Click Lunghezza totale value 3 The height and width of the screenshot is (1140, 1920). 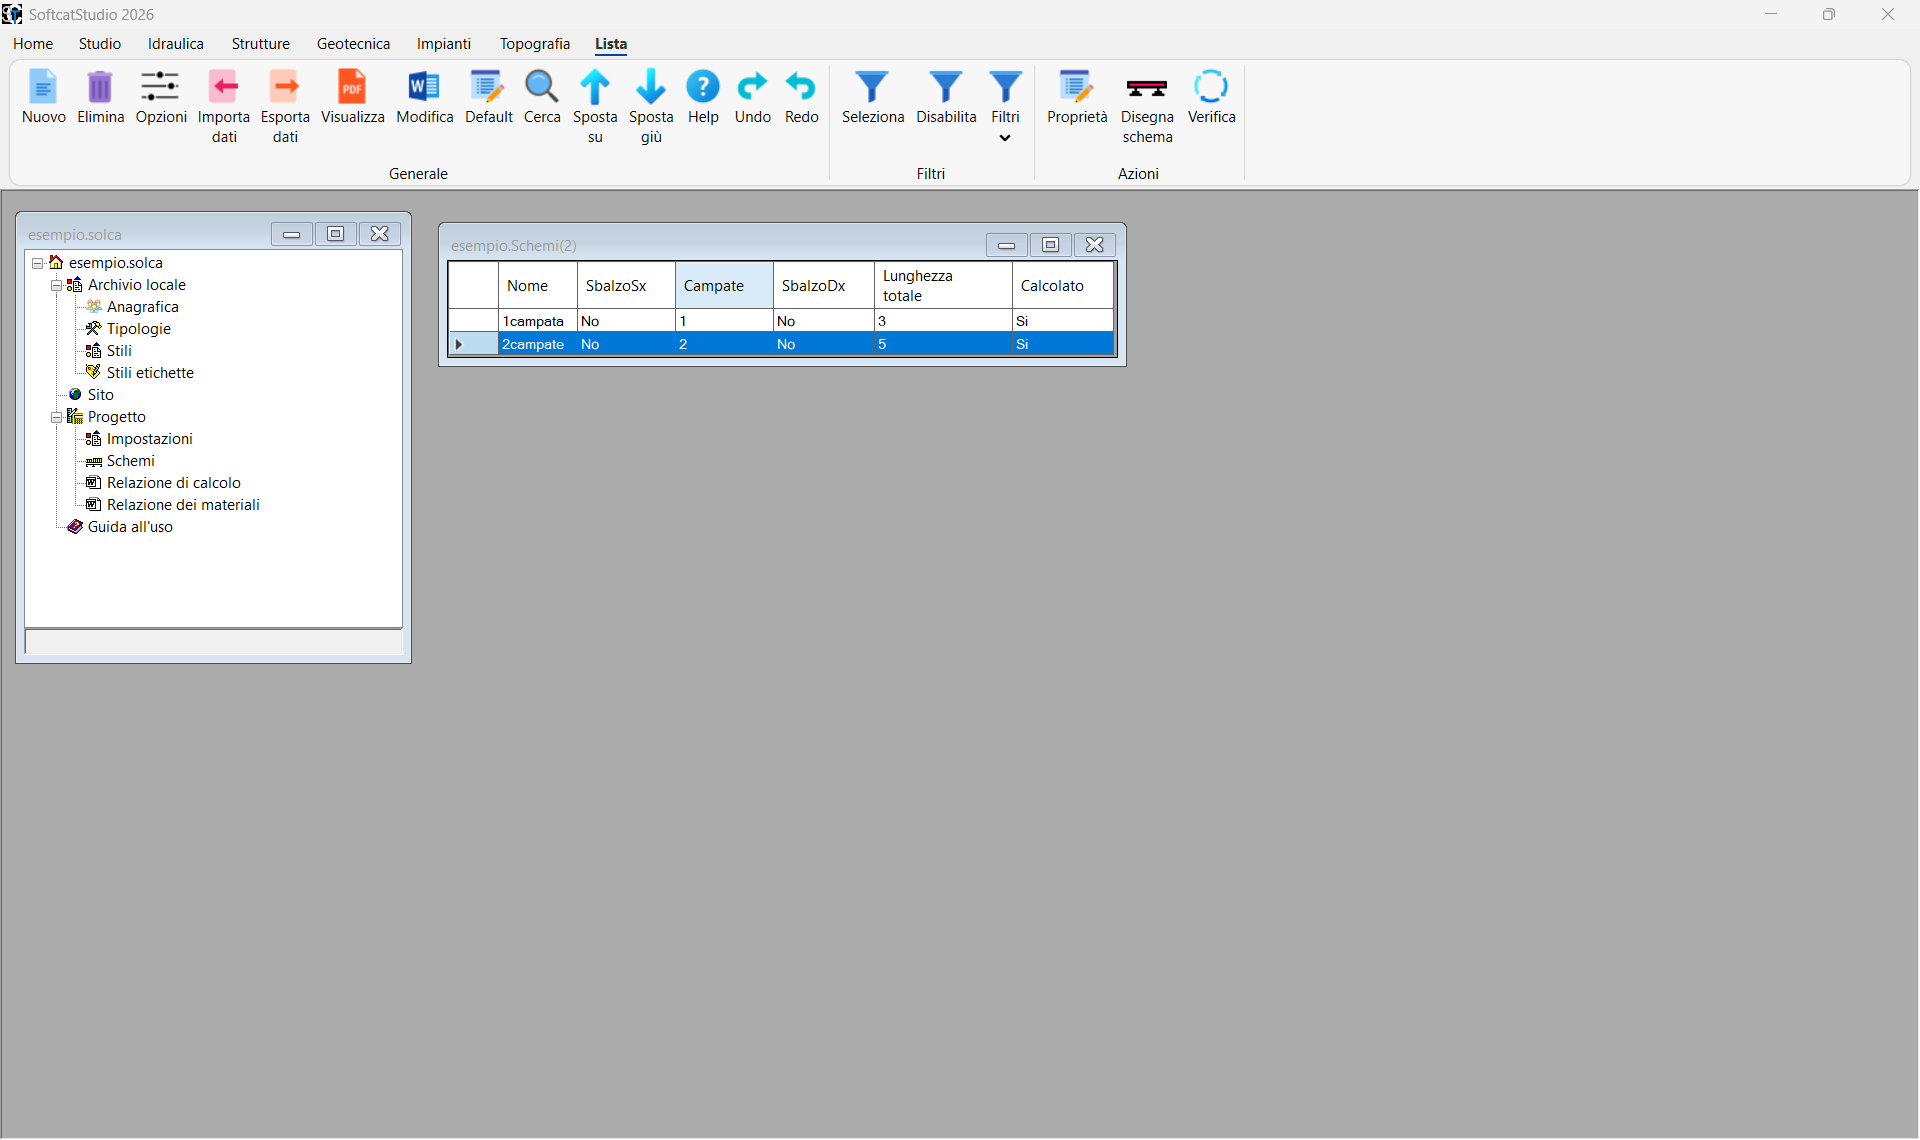pyautogui.click(x=943, y=321)
